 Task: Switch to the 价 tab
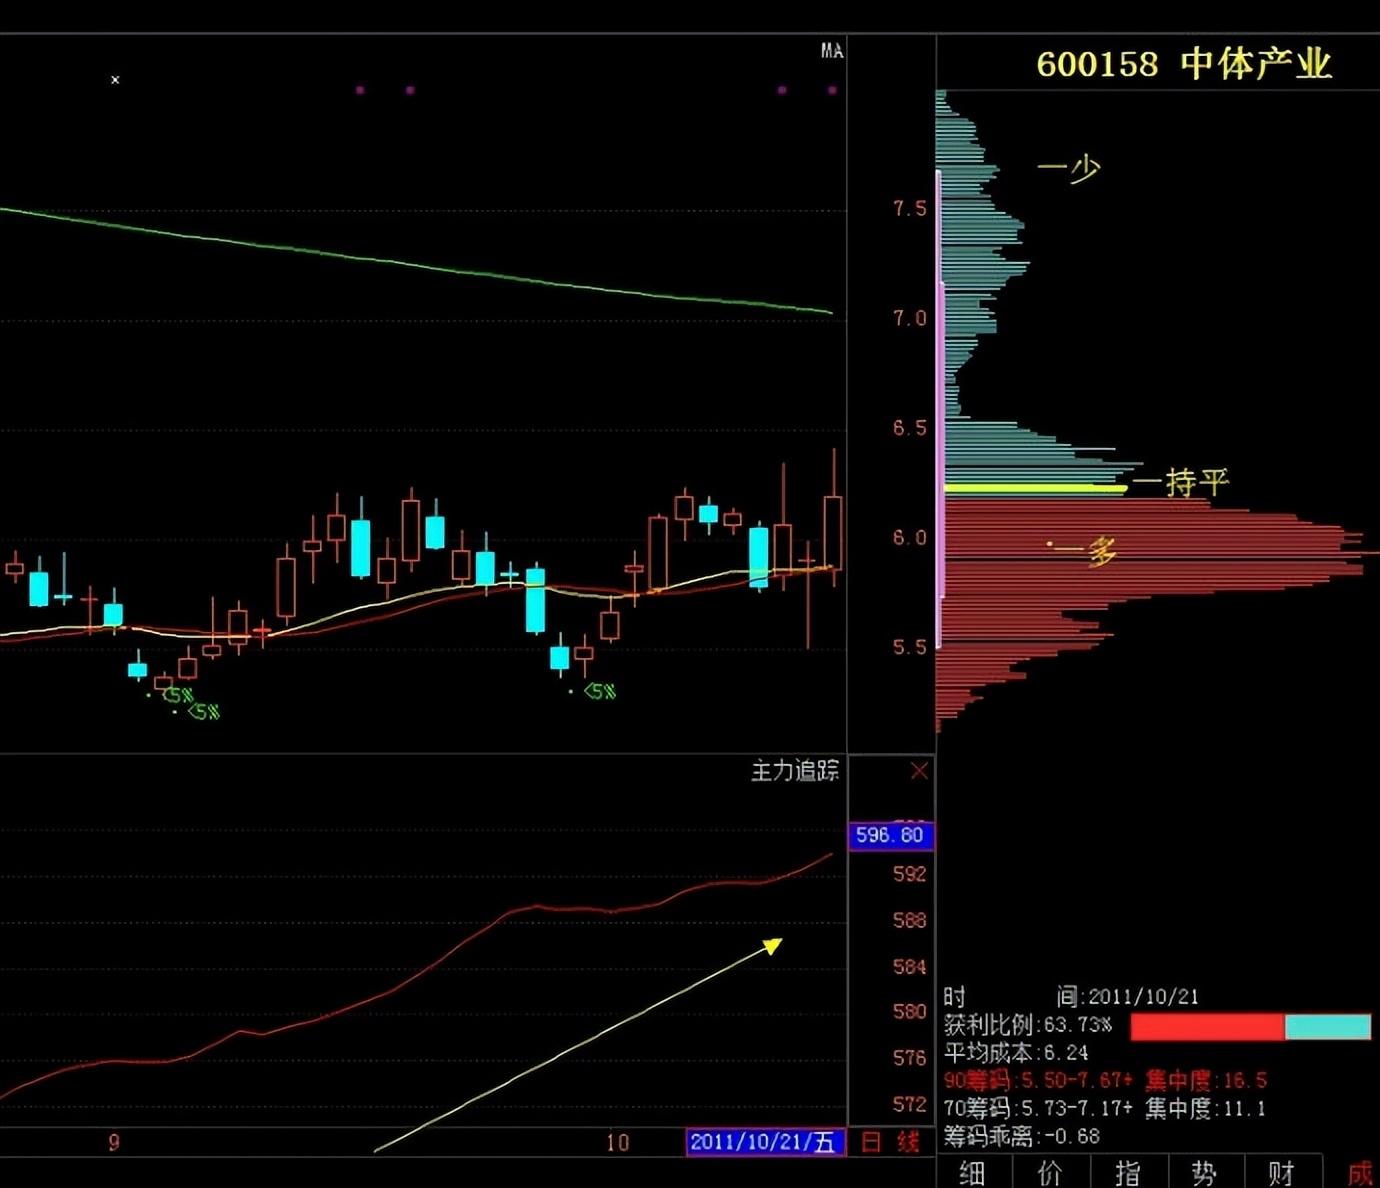[x=1050, y=1172]
